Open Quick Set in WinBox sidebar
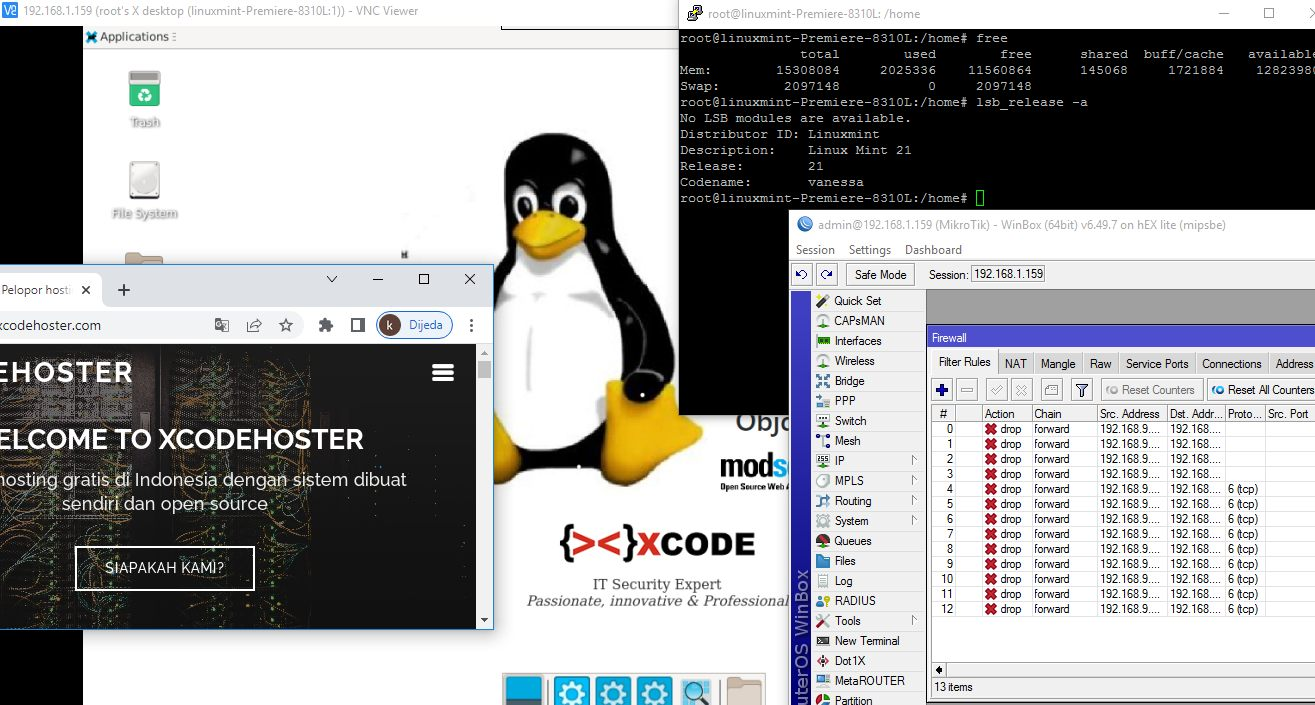This screenshot has height=705, width=1315. [858, 301]
